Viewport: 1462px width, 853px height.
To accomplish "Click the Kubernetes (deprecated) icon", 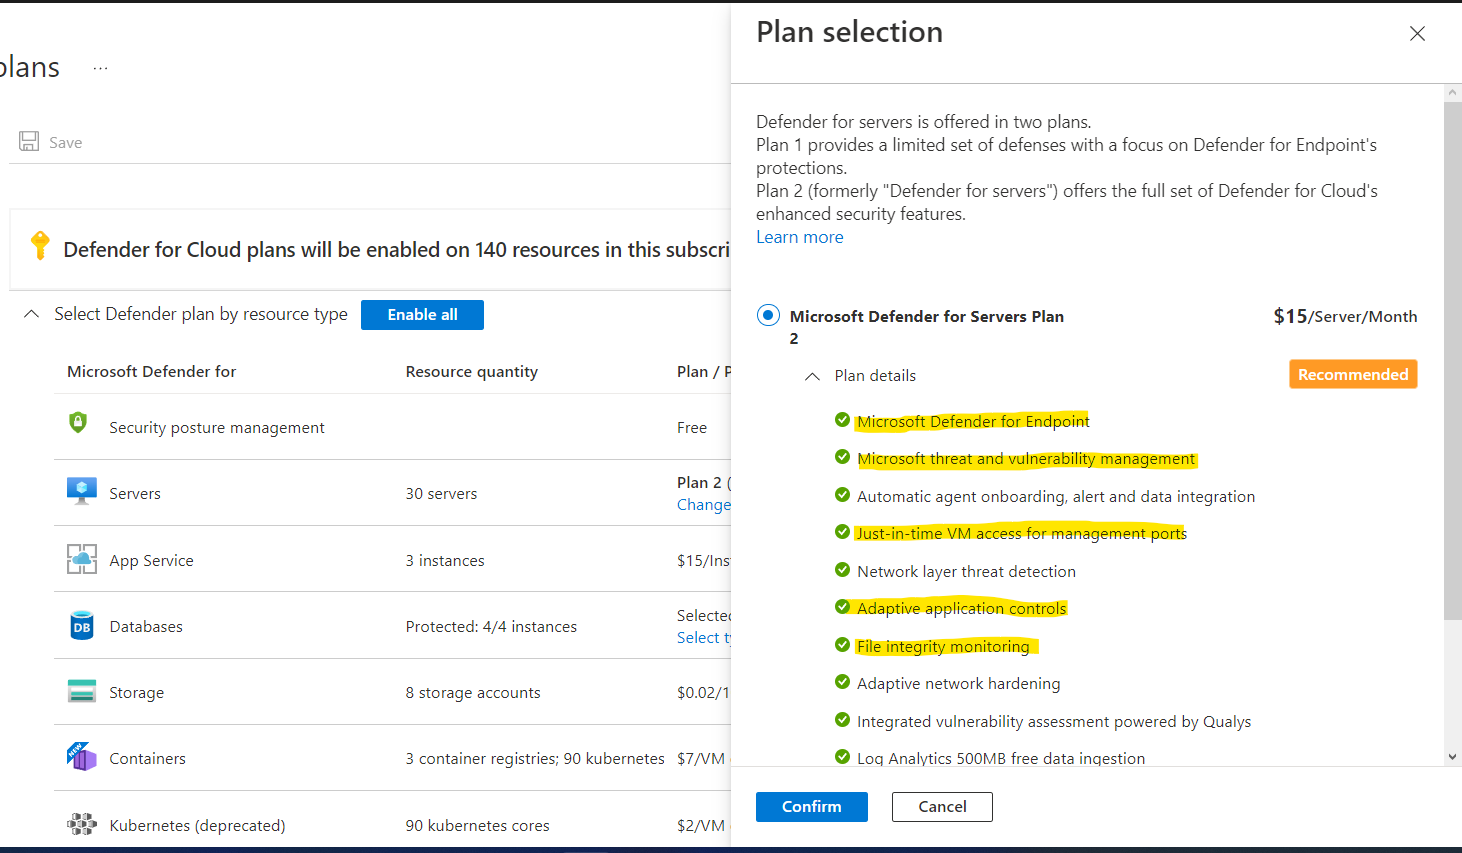I will click(x=81, y=824).
